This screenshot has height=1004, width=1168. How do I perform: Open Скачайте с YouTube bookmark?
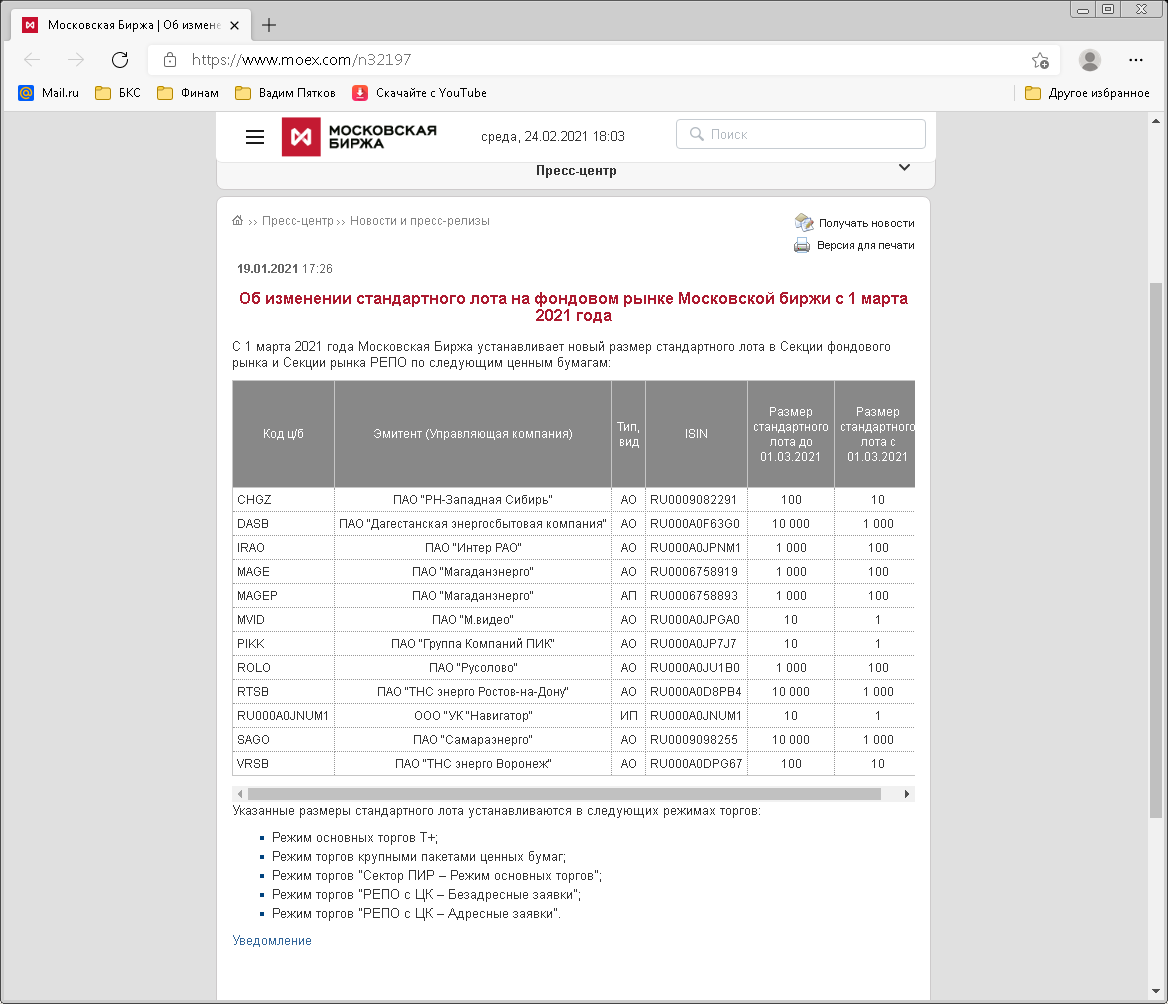pos(420,93)
